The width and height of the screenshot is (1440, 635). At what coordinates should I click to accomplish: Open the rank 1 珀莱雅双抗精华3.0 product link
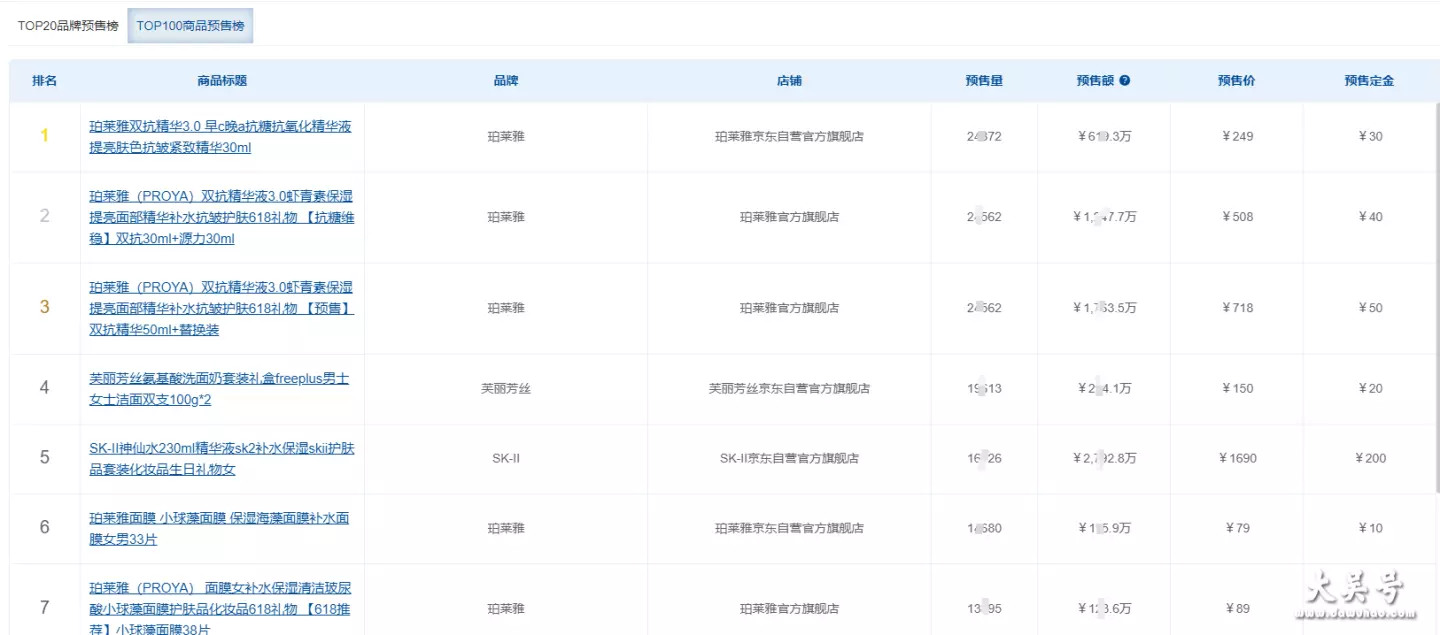(220, 137)
